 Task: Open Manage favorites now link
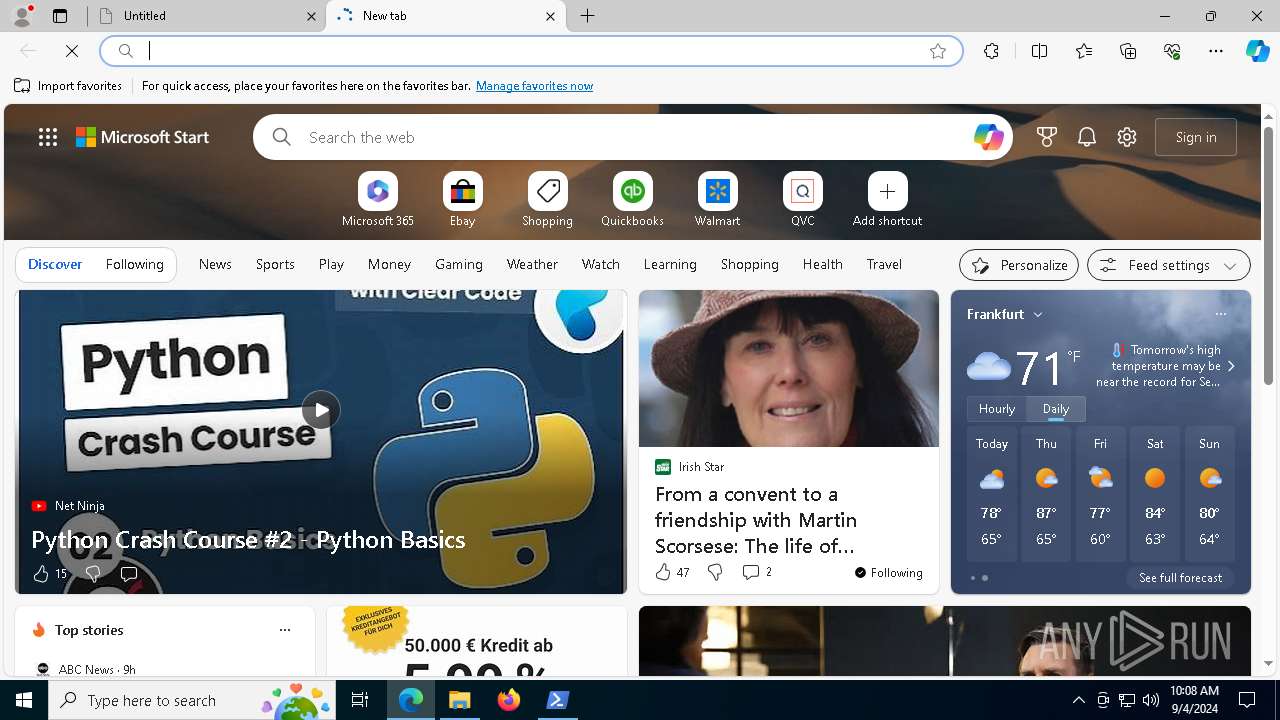534,86
